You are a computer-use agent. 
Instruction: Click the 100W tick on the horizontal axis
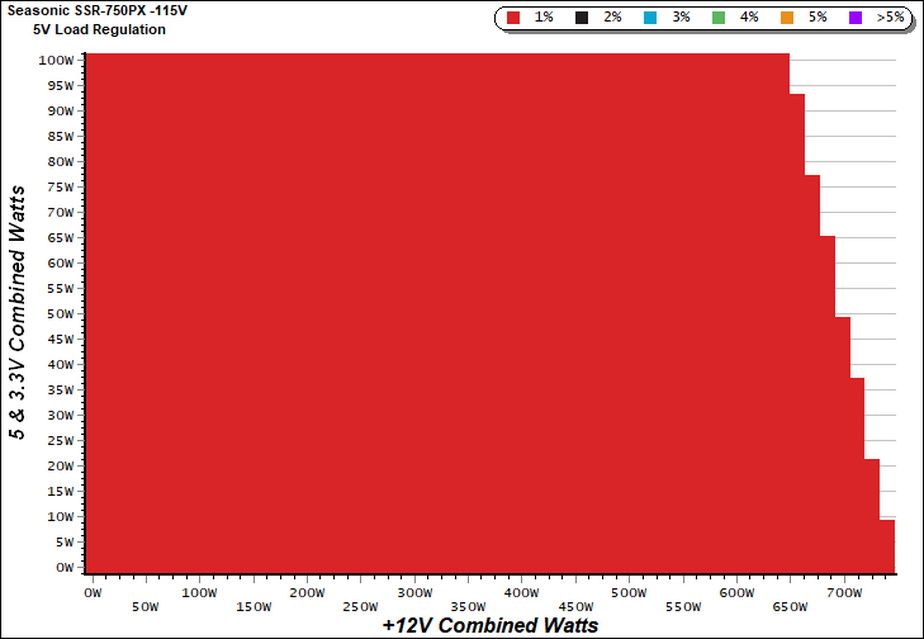point(200,593)
